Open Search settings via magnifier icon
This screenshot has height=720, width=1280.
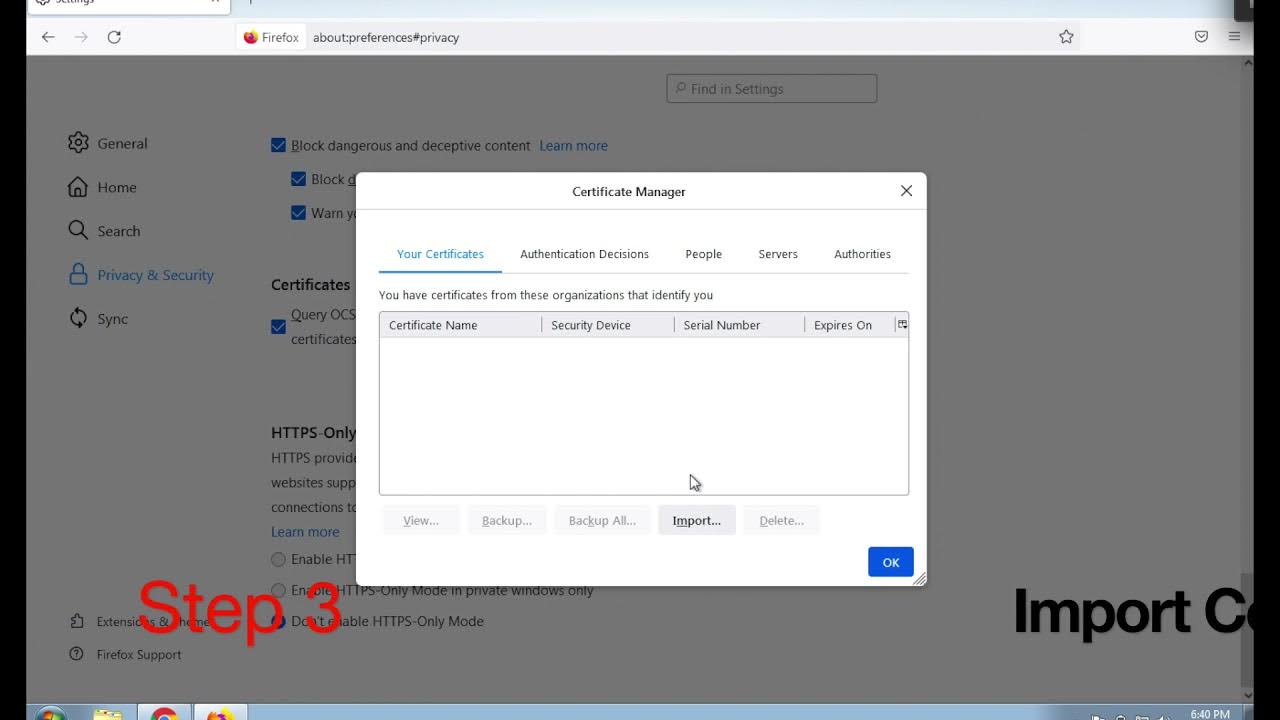tap(78, 231)
